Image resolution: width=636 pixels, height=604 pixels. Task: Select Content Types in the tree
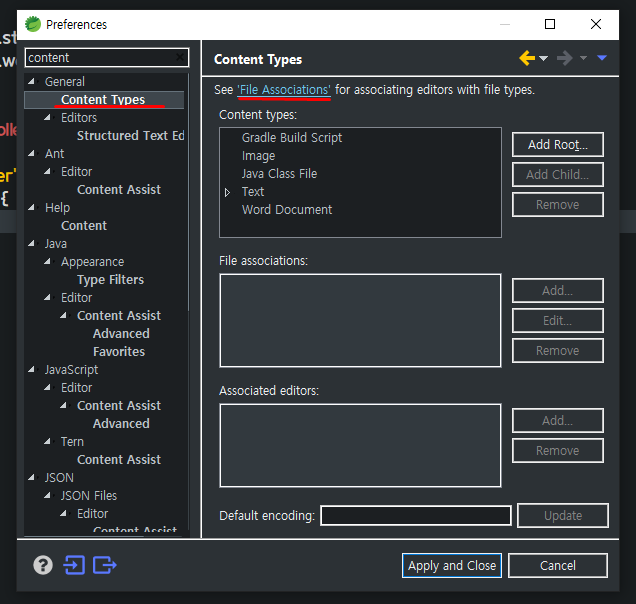(103, 100)
